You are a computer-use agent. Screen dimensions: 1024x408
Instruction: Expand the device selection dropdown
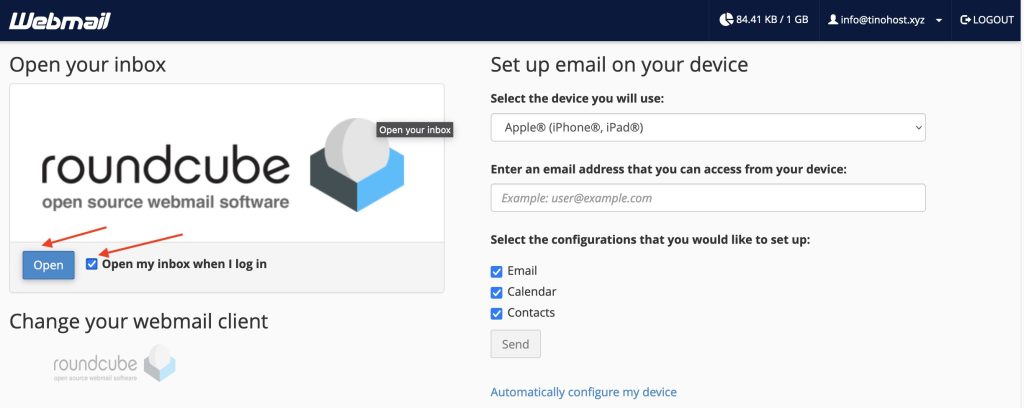tap(708, 128)
